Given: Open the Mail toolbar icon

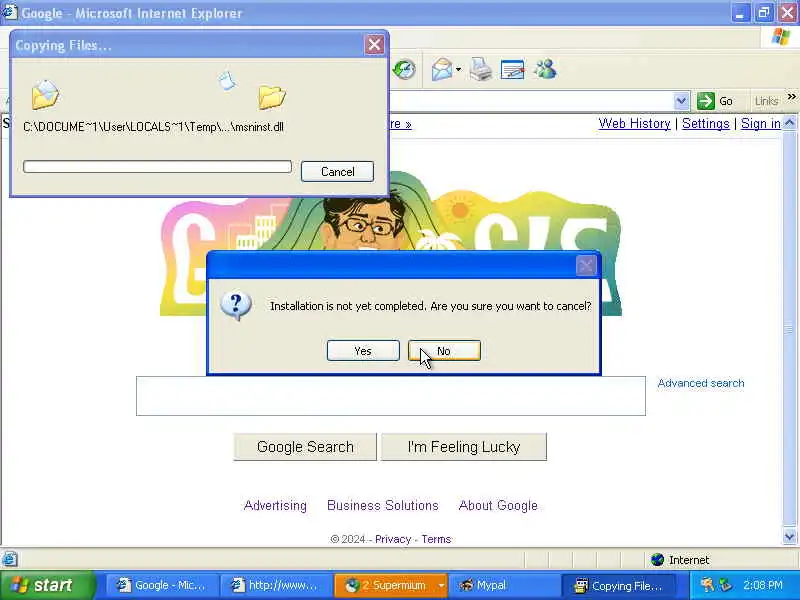Looking at the screenshot, I should coord(442,69).
